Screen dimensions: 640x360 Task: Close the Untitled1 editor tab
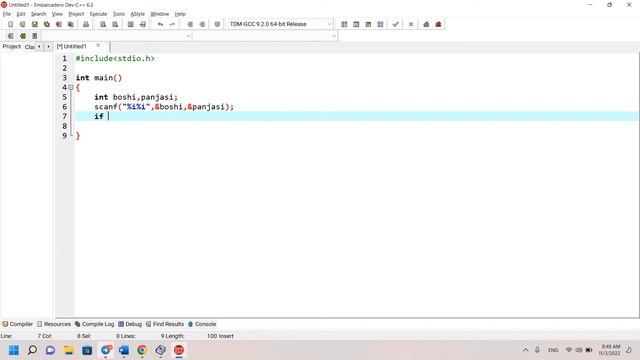point(98,46)
